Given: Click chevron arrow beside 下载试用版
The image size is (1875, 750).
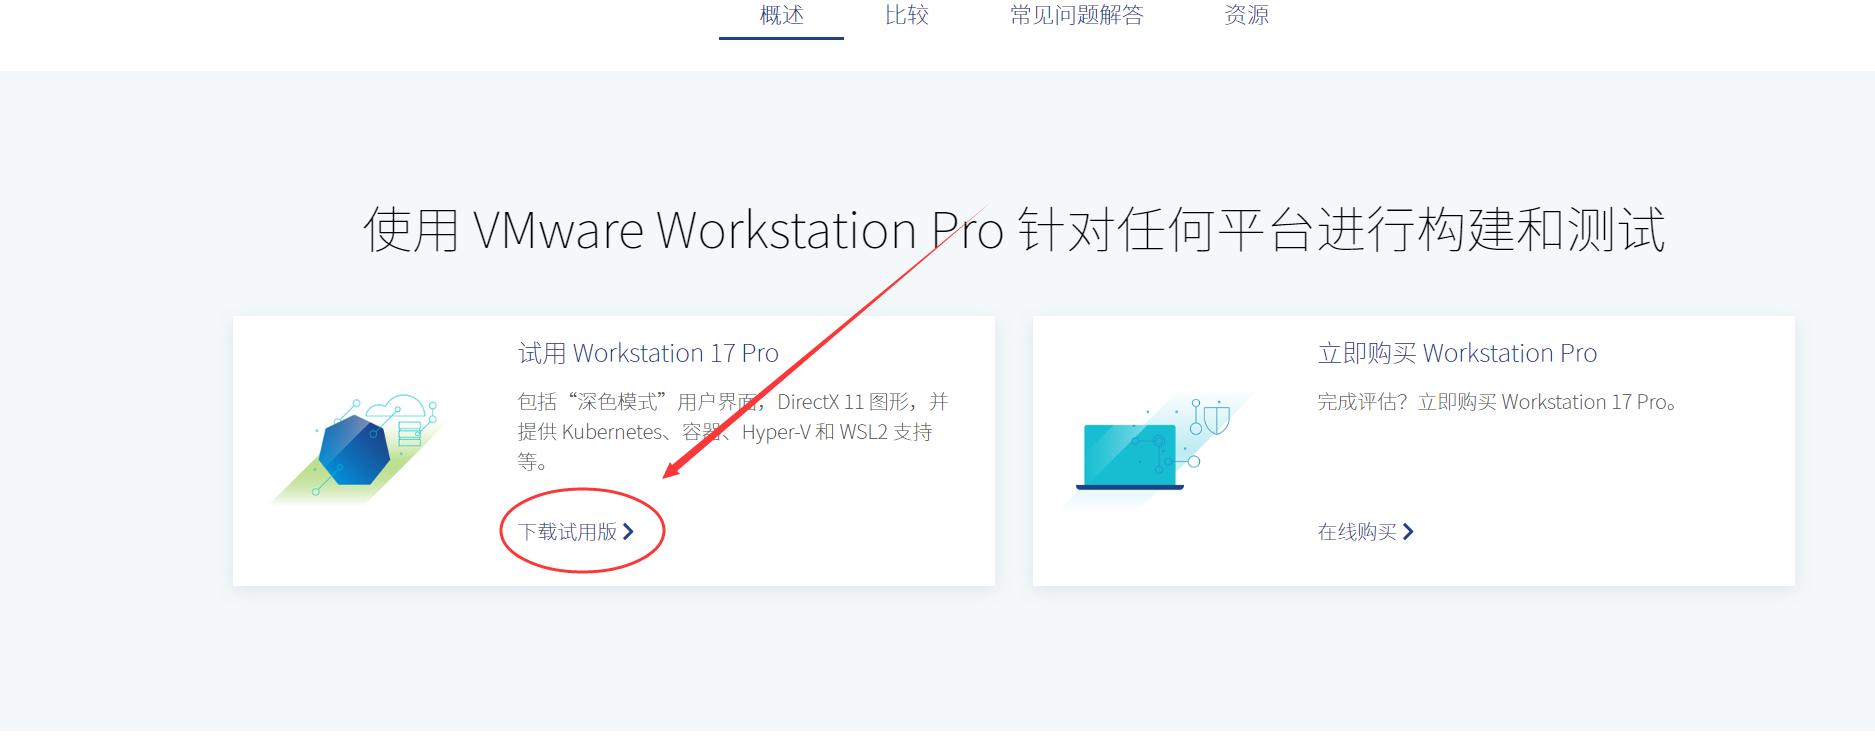Looking at the screenshot, I should [628, 532].
